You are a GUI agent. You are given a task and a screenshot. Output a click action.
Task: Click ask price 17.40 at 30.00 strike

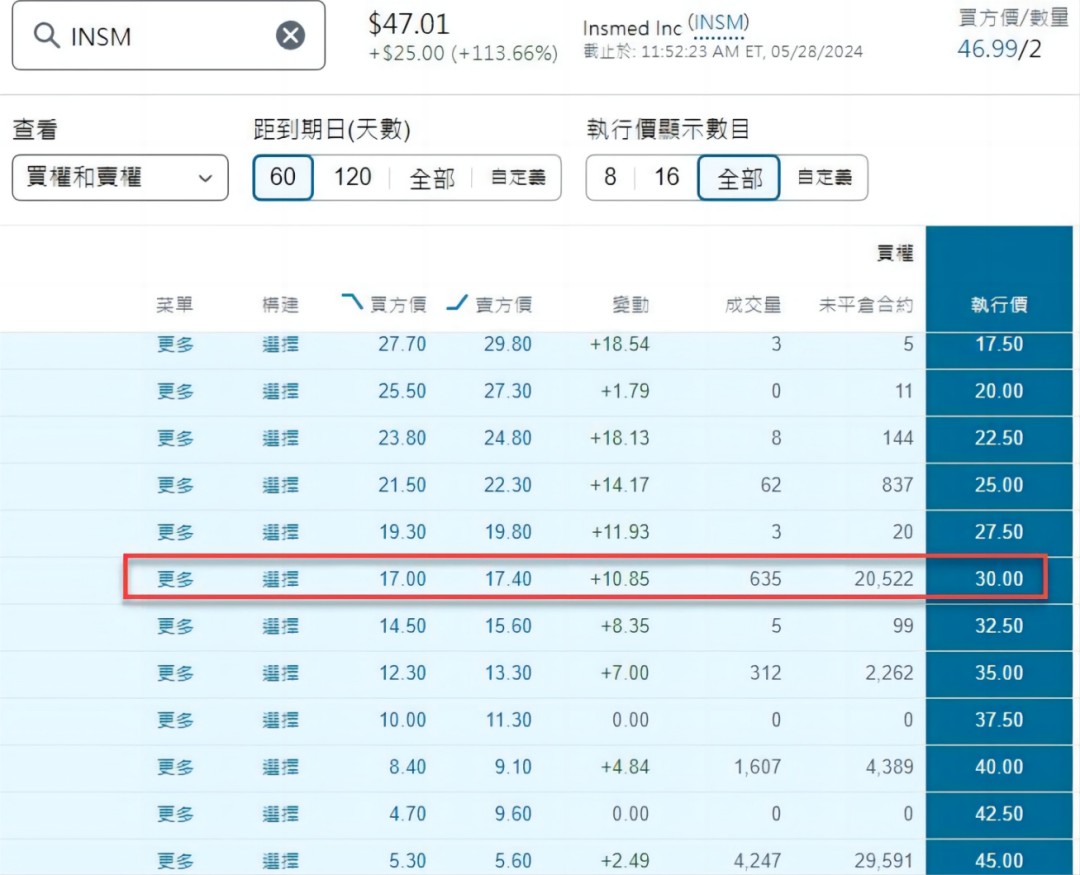coord(508,579)
